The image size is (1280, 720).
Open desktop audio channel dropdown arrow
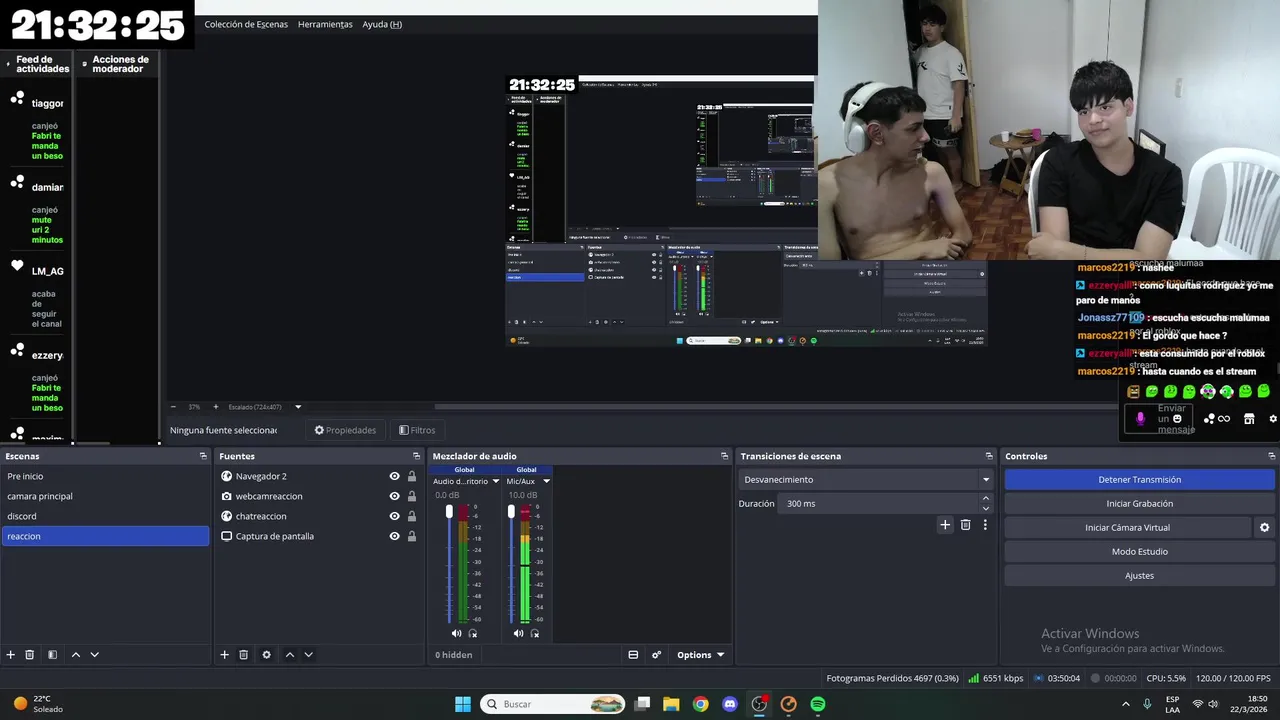coord(495,482)
